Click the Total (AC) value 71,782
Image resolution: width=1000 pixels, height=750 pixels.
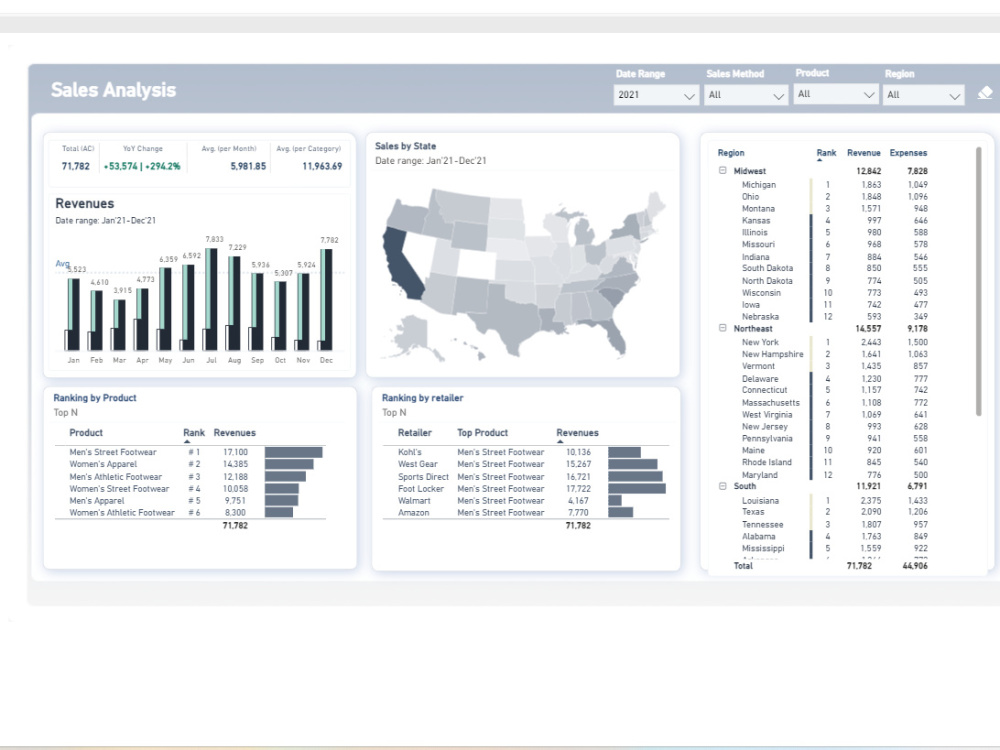(x=75, y=166)
